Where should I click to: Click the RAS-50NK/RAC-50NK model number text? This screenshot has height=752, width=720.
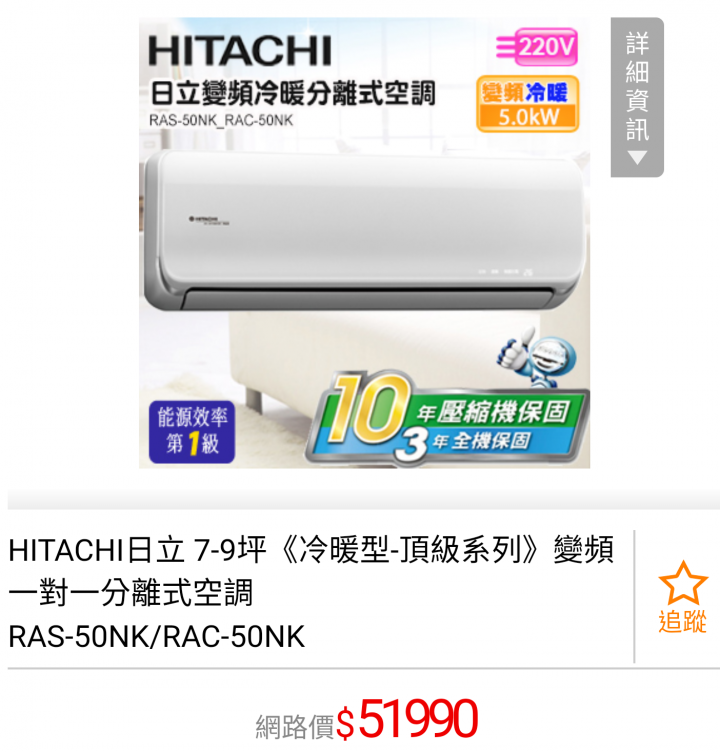click(157, 637)
